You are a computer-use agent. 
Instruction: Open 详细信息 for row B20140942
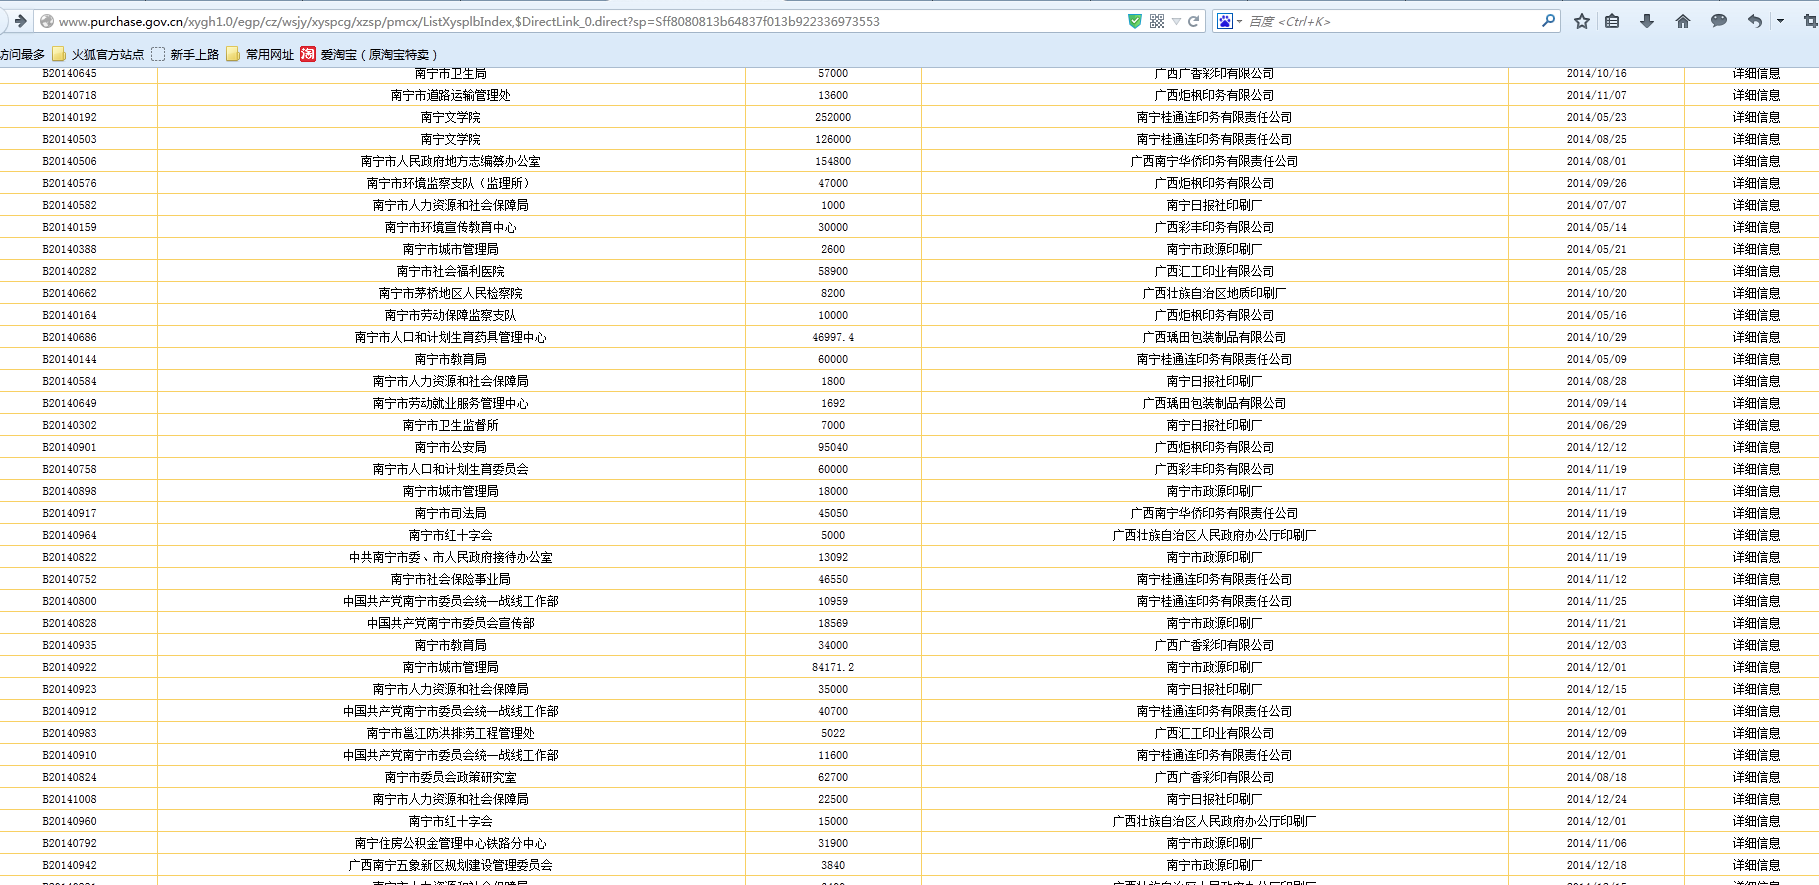click(1756, 865)
